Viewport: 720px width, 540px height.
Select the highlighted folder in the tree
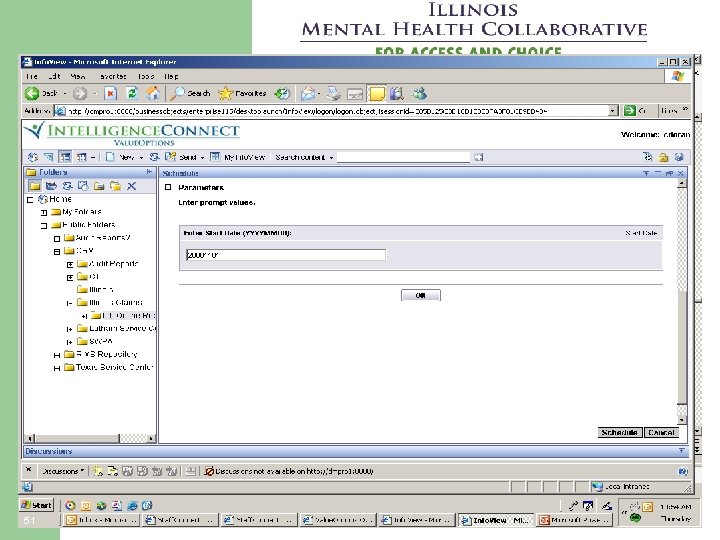pos(128,315)
